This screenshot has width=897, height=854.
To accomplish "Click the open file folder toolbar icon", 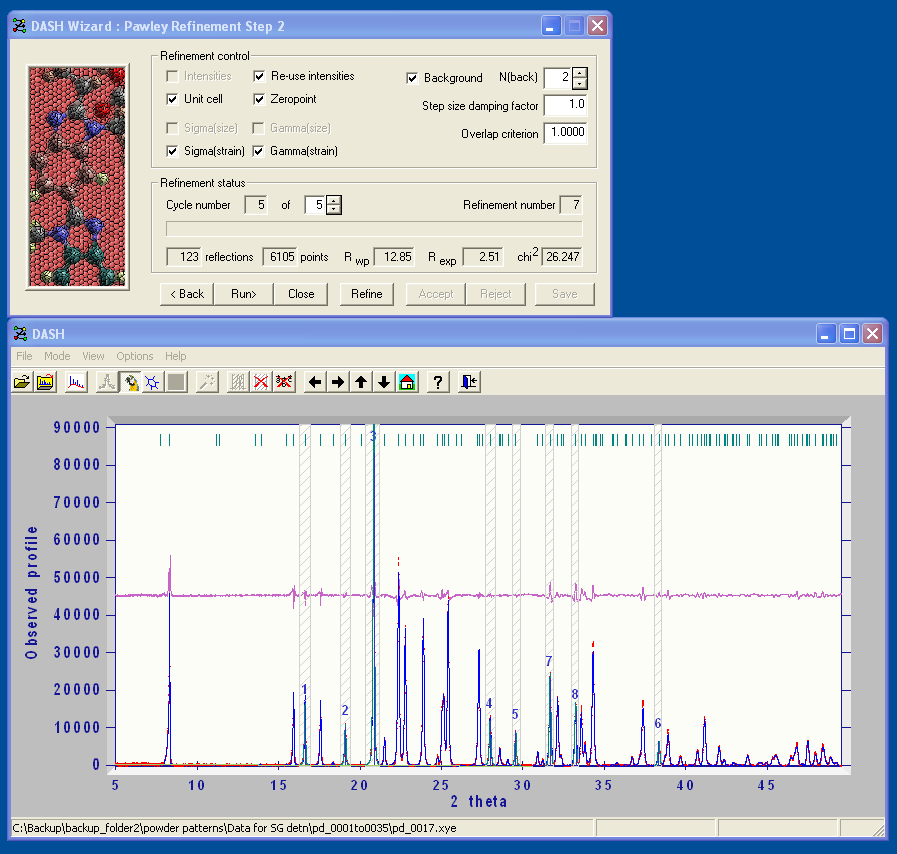I will (22, 382).
